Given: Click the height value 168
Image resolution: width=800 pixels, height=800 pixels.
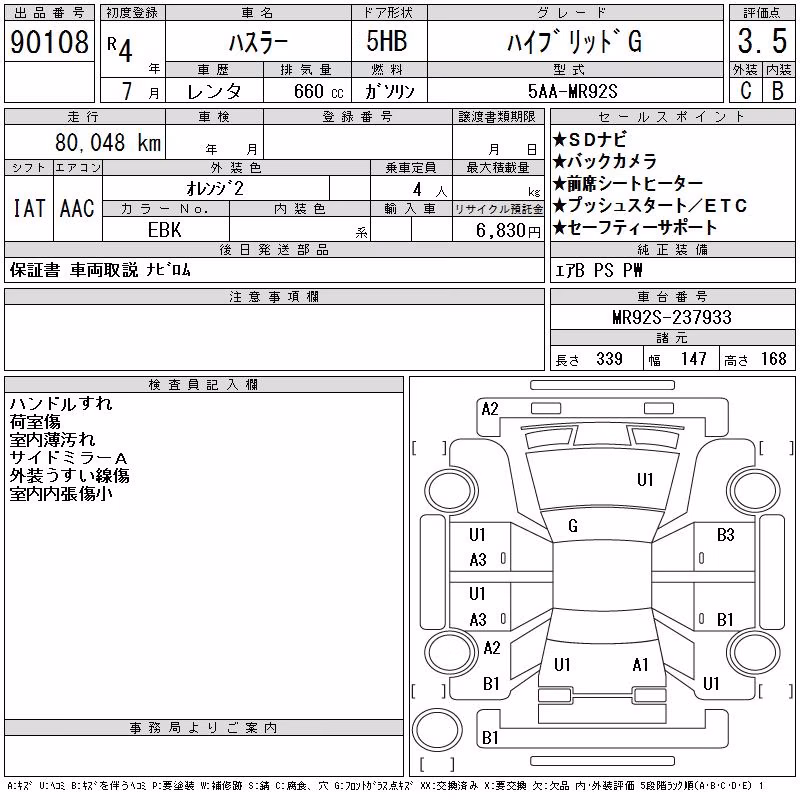Looking at the screenshot, I should click(773, 359).
